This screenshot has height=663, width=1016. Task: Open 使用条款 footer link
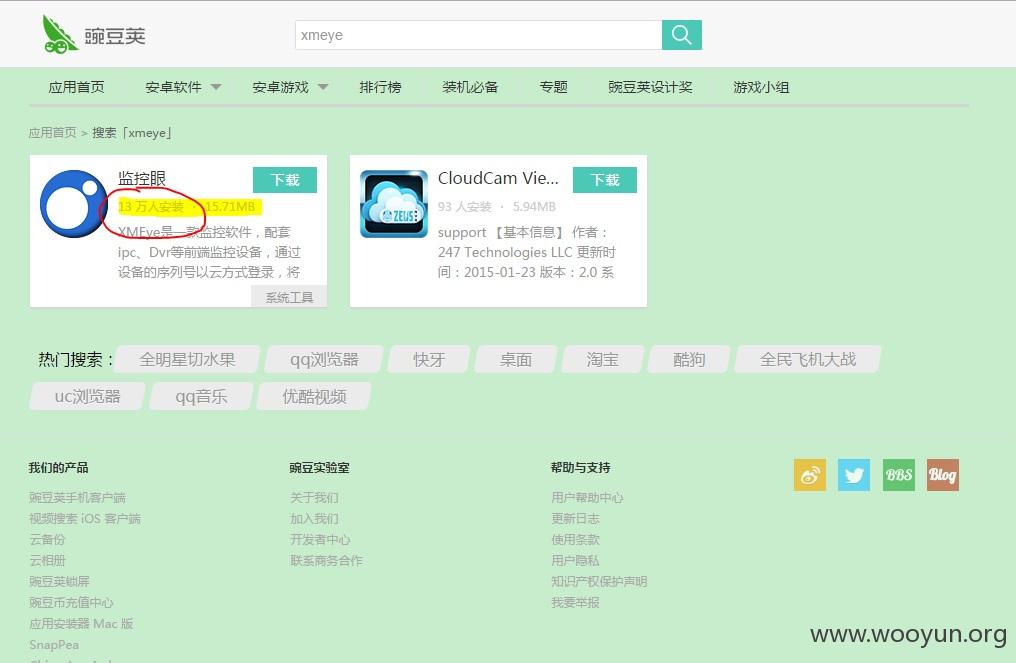[x=575, y=539]
